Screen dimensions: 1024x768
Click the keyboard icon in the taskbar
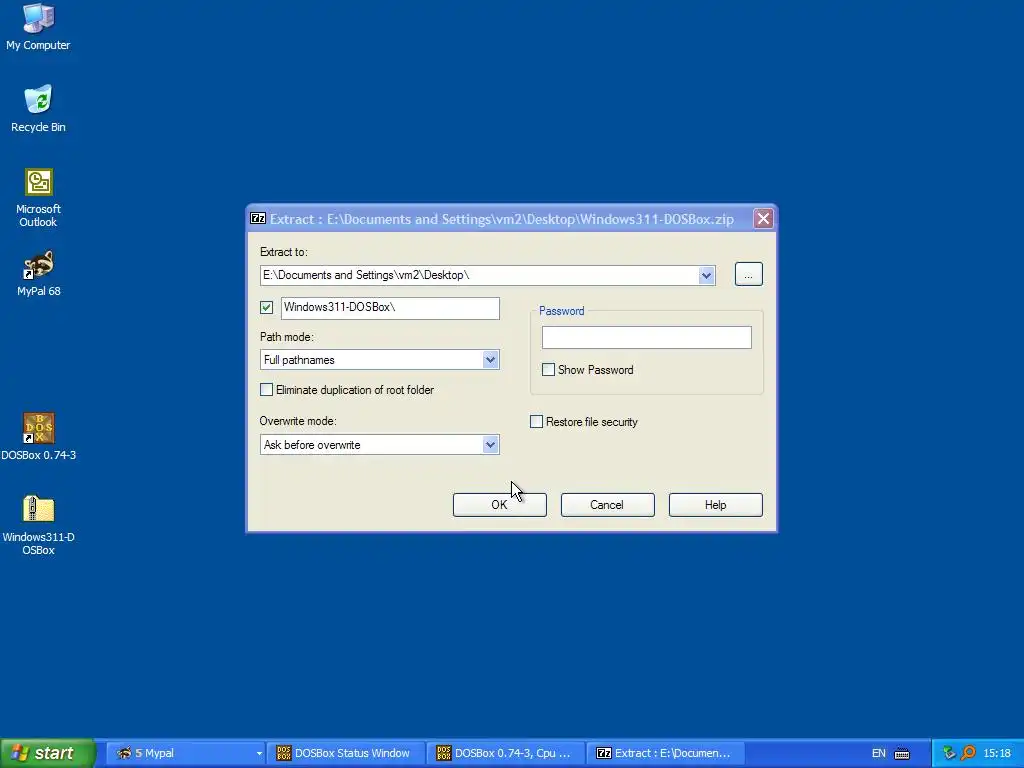[x=902, y=754]
